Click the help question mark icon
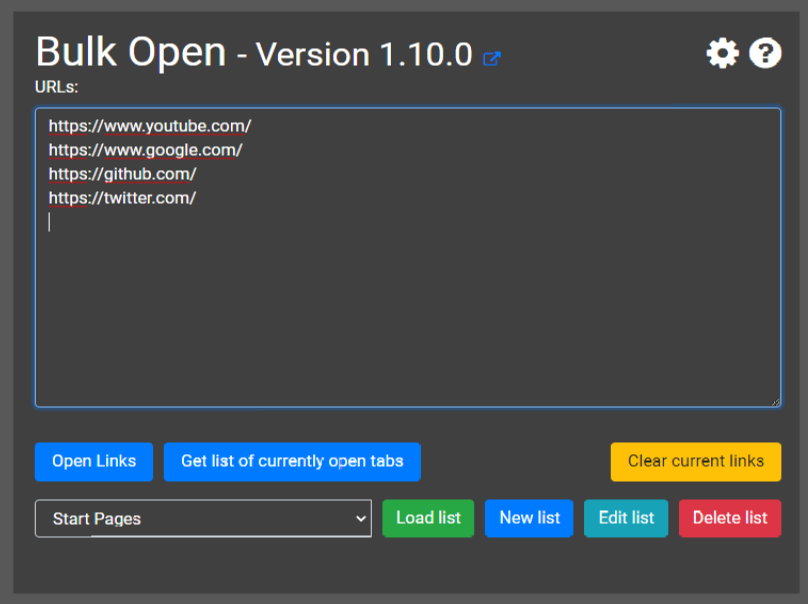The width and height of the screenshot is (808, 604). [765, 53]
